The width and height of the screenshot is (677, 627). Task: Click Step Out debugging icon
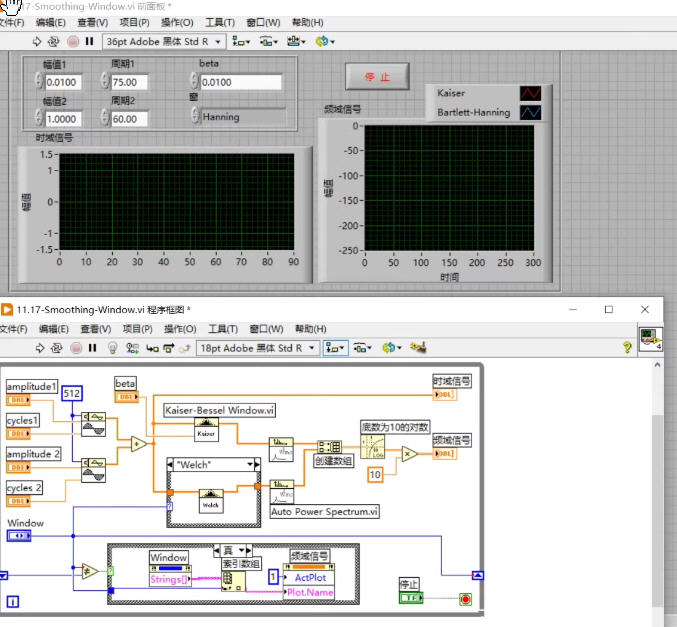click(x=185, y=348)
